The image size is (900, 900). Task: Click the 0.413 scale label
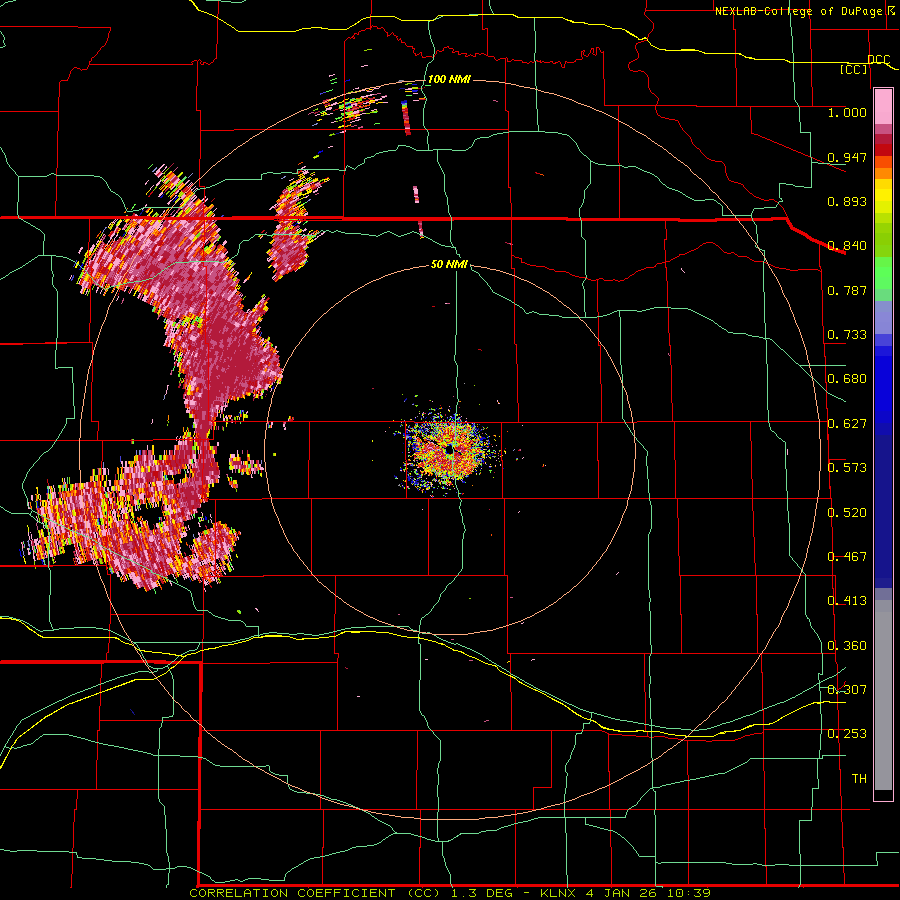point(847,601)
